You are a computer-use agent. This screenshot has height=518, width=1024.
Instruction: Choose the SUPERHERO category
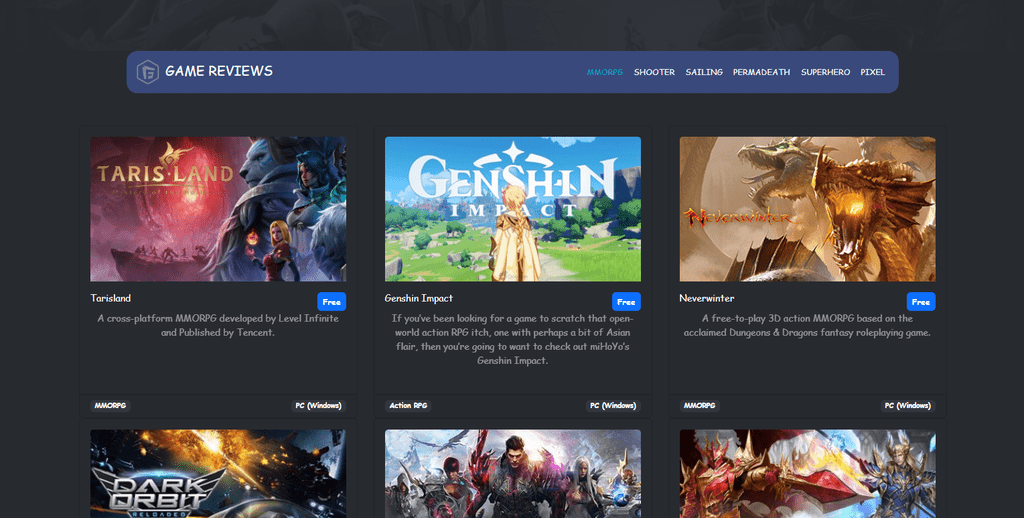point(825,72)
